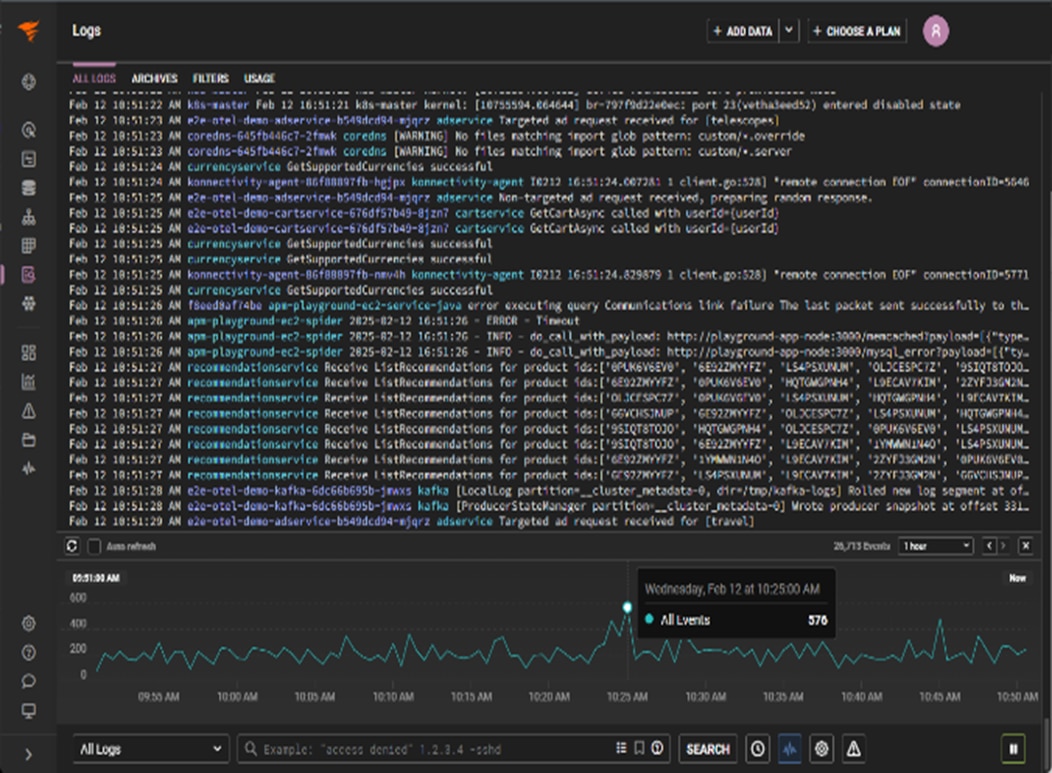Switch to the Archives tab

pyautogui.click(x=154, y=78)
